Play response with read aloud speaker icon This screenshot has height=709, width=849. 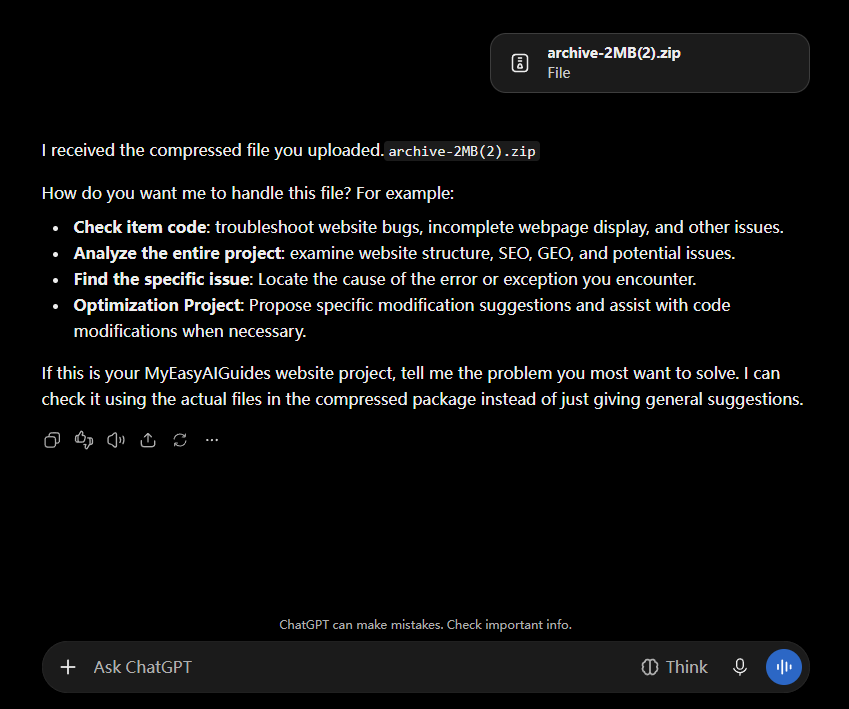(x=116, y=440)
